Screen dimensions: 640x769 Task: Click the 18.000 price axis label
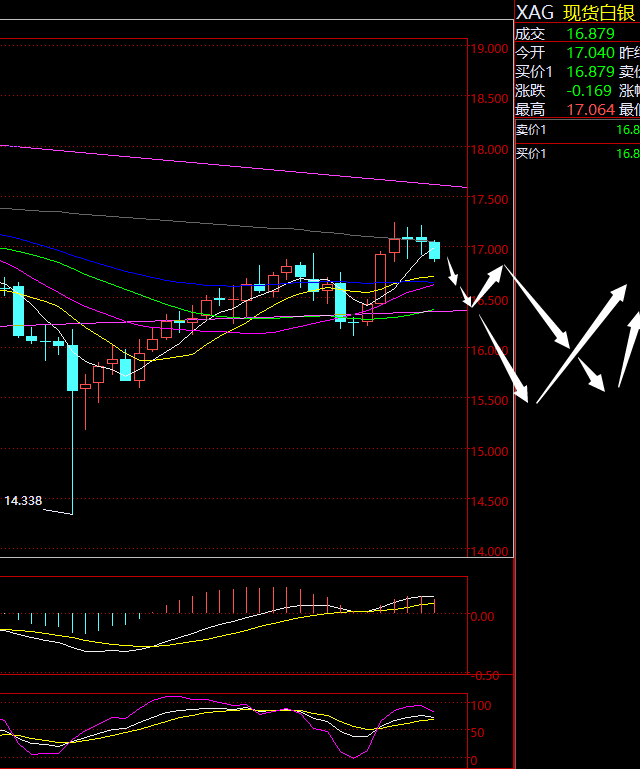489,149
